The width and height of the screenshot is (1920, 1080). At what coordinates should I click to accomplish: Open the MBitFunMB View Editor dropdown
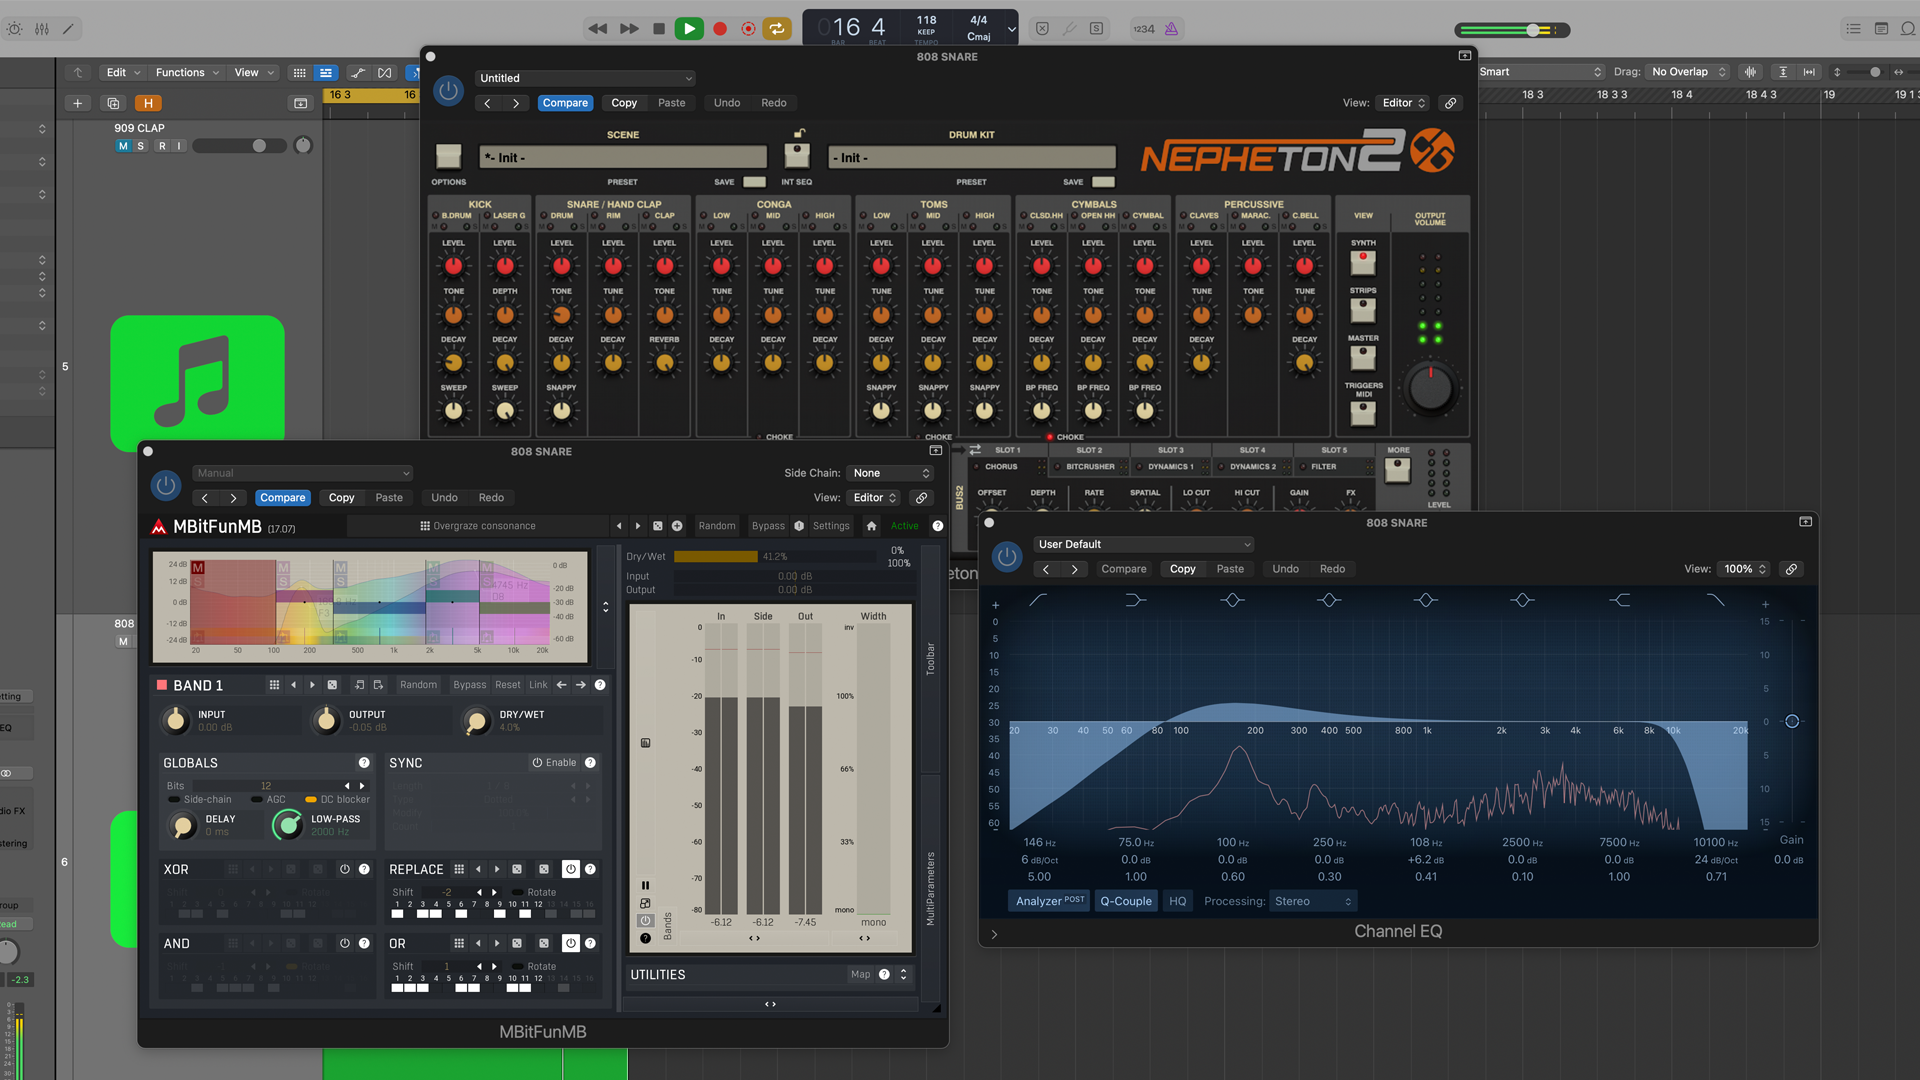[x=875, y=498]
